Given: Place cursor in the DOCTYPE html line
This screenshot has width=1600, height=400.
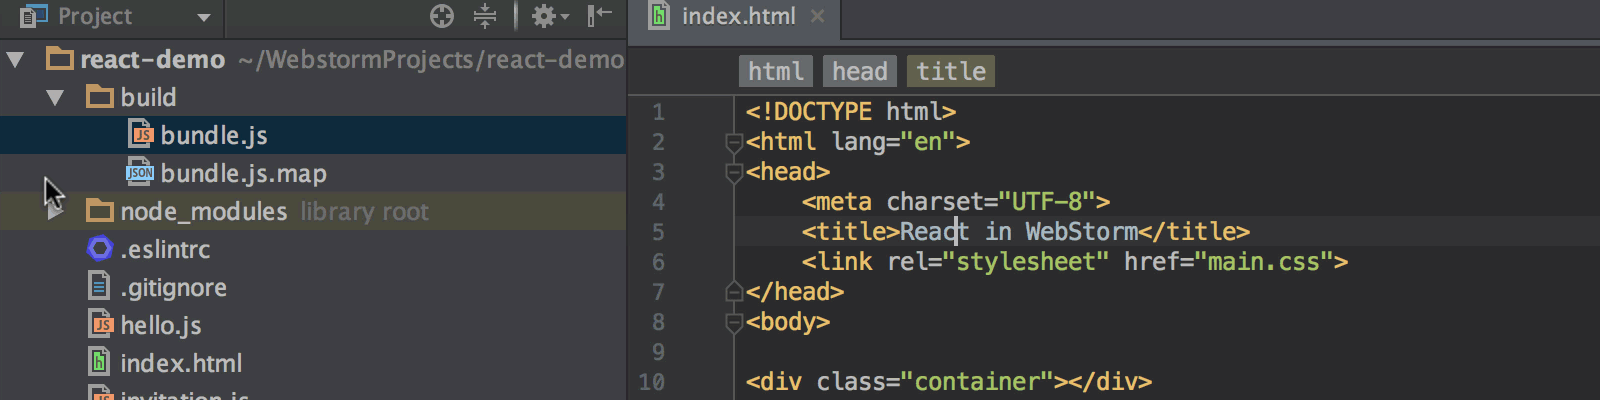Looking at the screenshot, I should pyautogui.click(x=851, y=112).
